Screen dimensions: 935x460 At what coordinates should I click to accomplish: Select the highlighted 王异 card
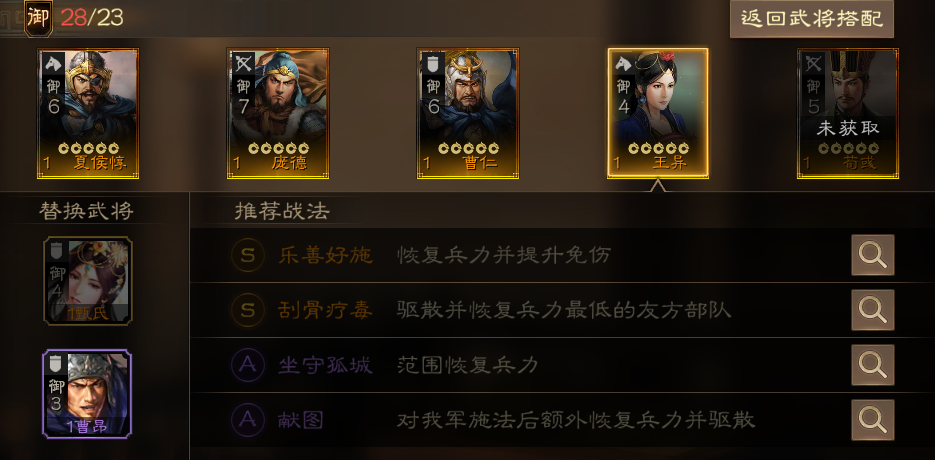658,113
